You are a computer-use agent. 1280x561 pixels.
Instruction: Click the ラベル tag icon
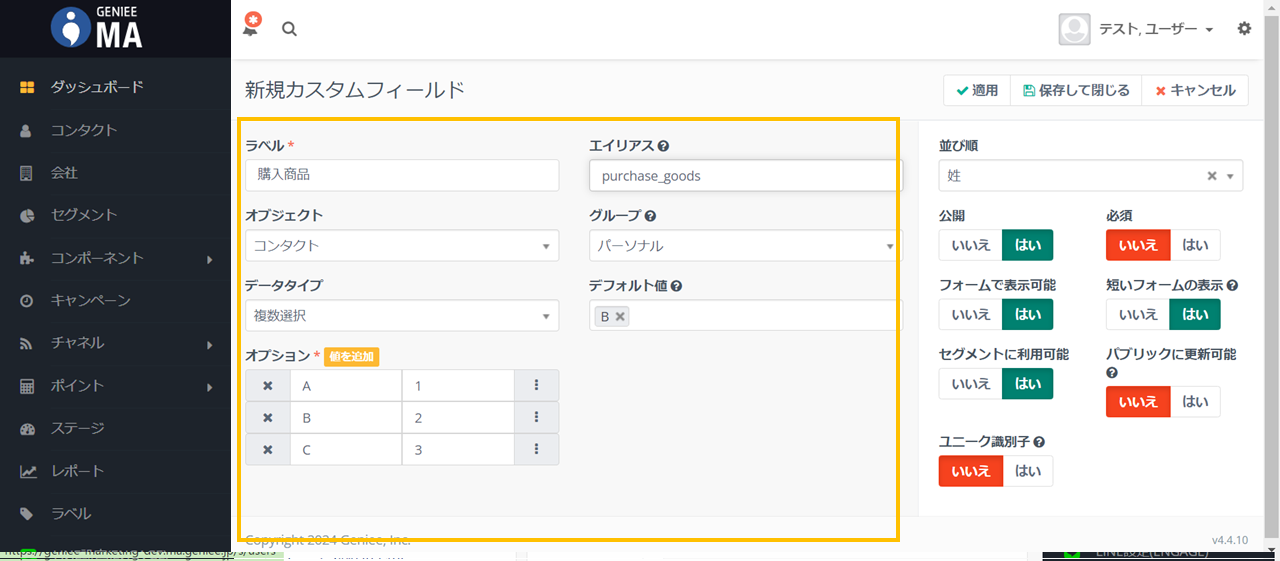(x=27, y=514)
